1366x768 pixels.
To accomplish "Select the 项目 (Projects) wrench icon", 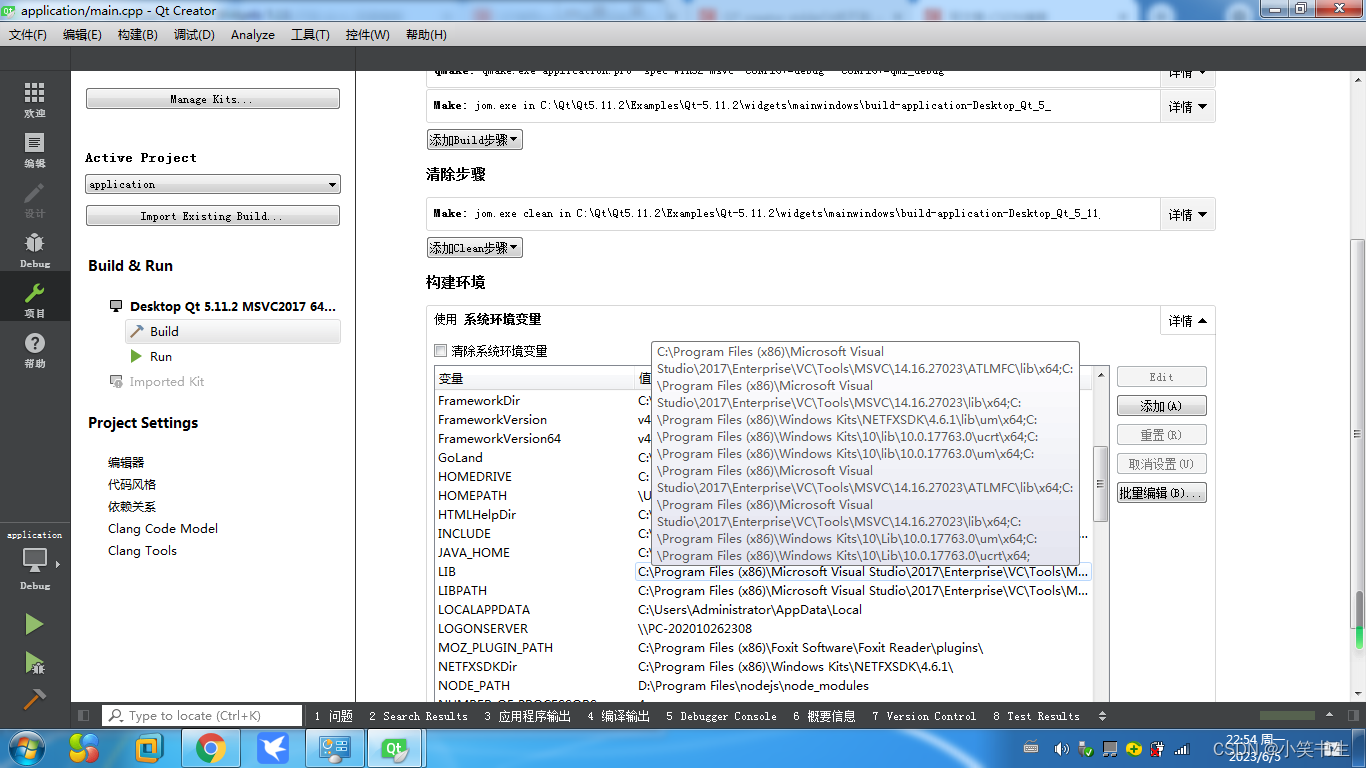I will point(34,293).
